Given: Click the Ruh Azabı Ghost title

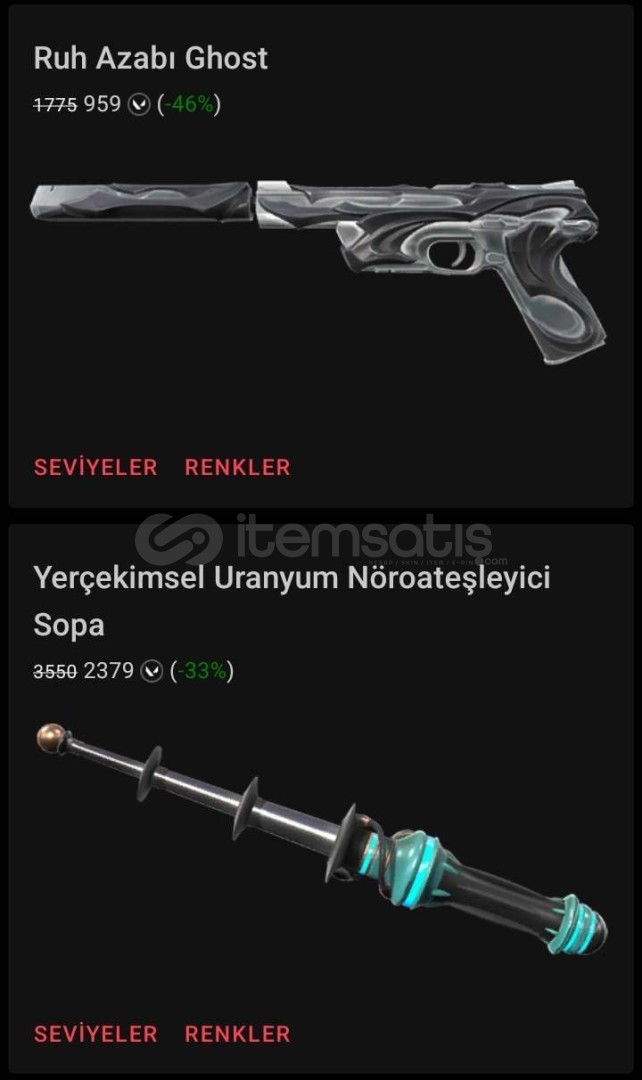Looking at the screenshot, I should coord(151,58).
